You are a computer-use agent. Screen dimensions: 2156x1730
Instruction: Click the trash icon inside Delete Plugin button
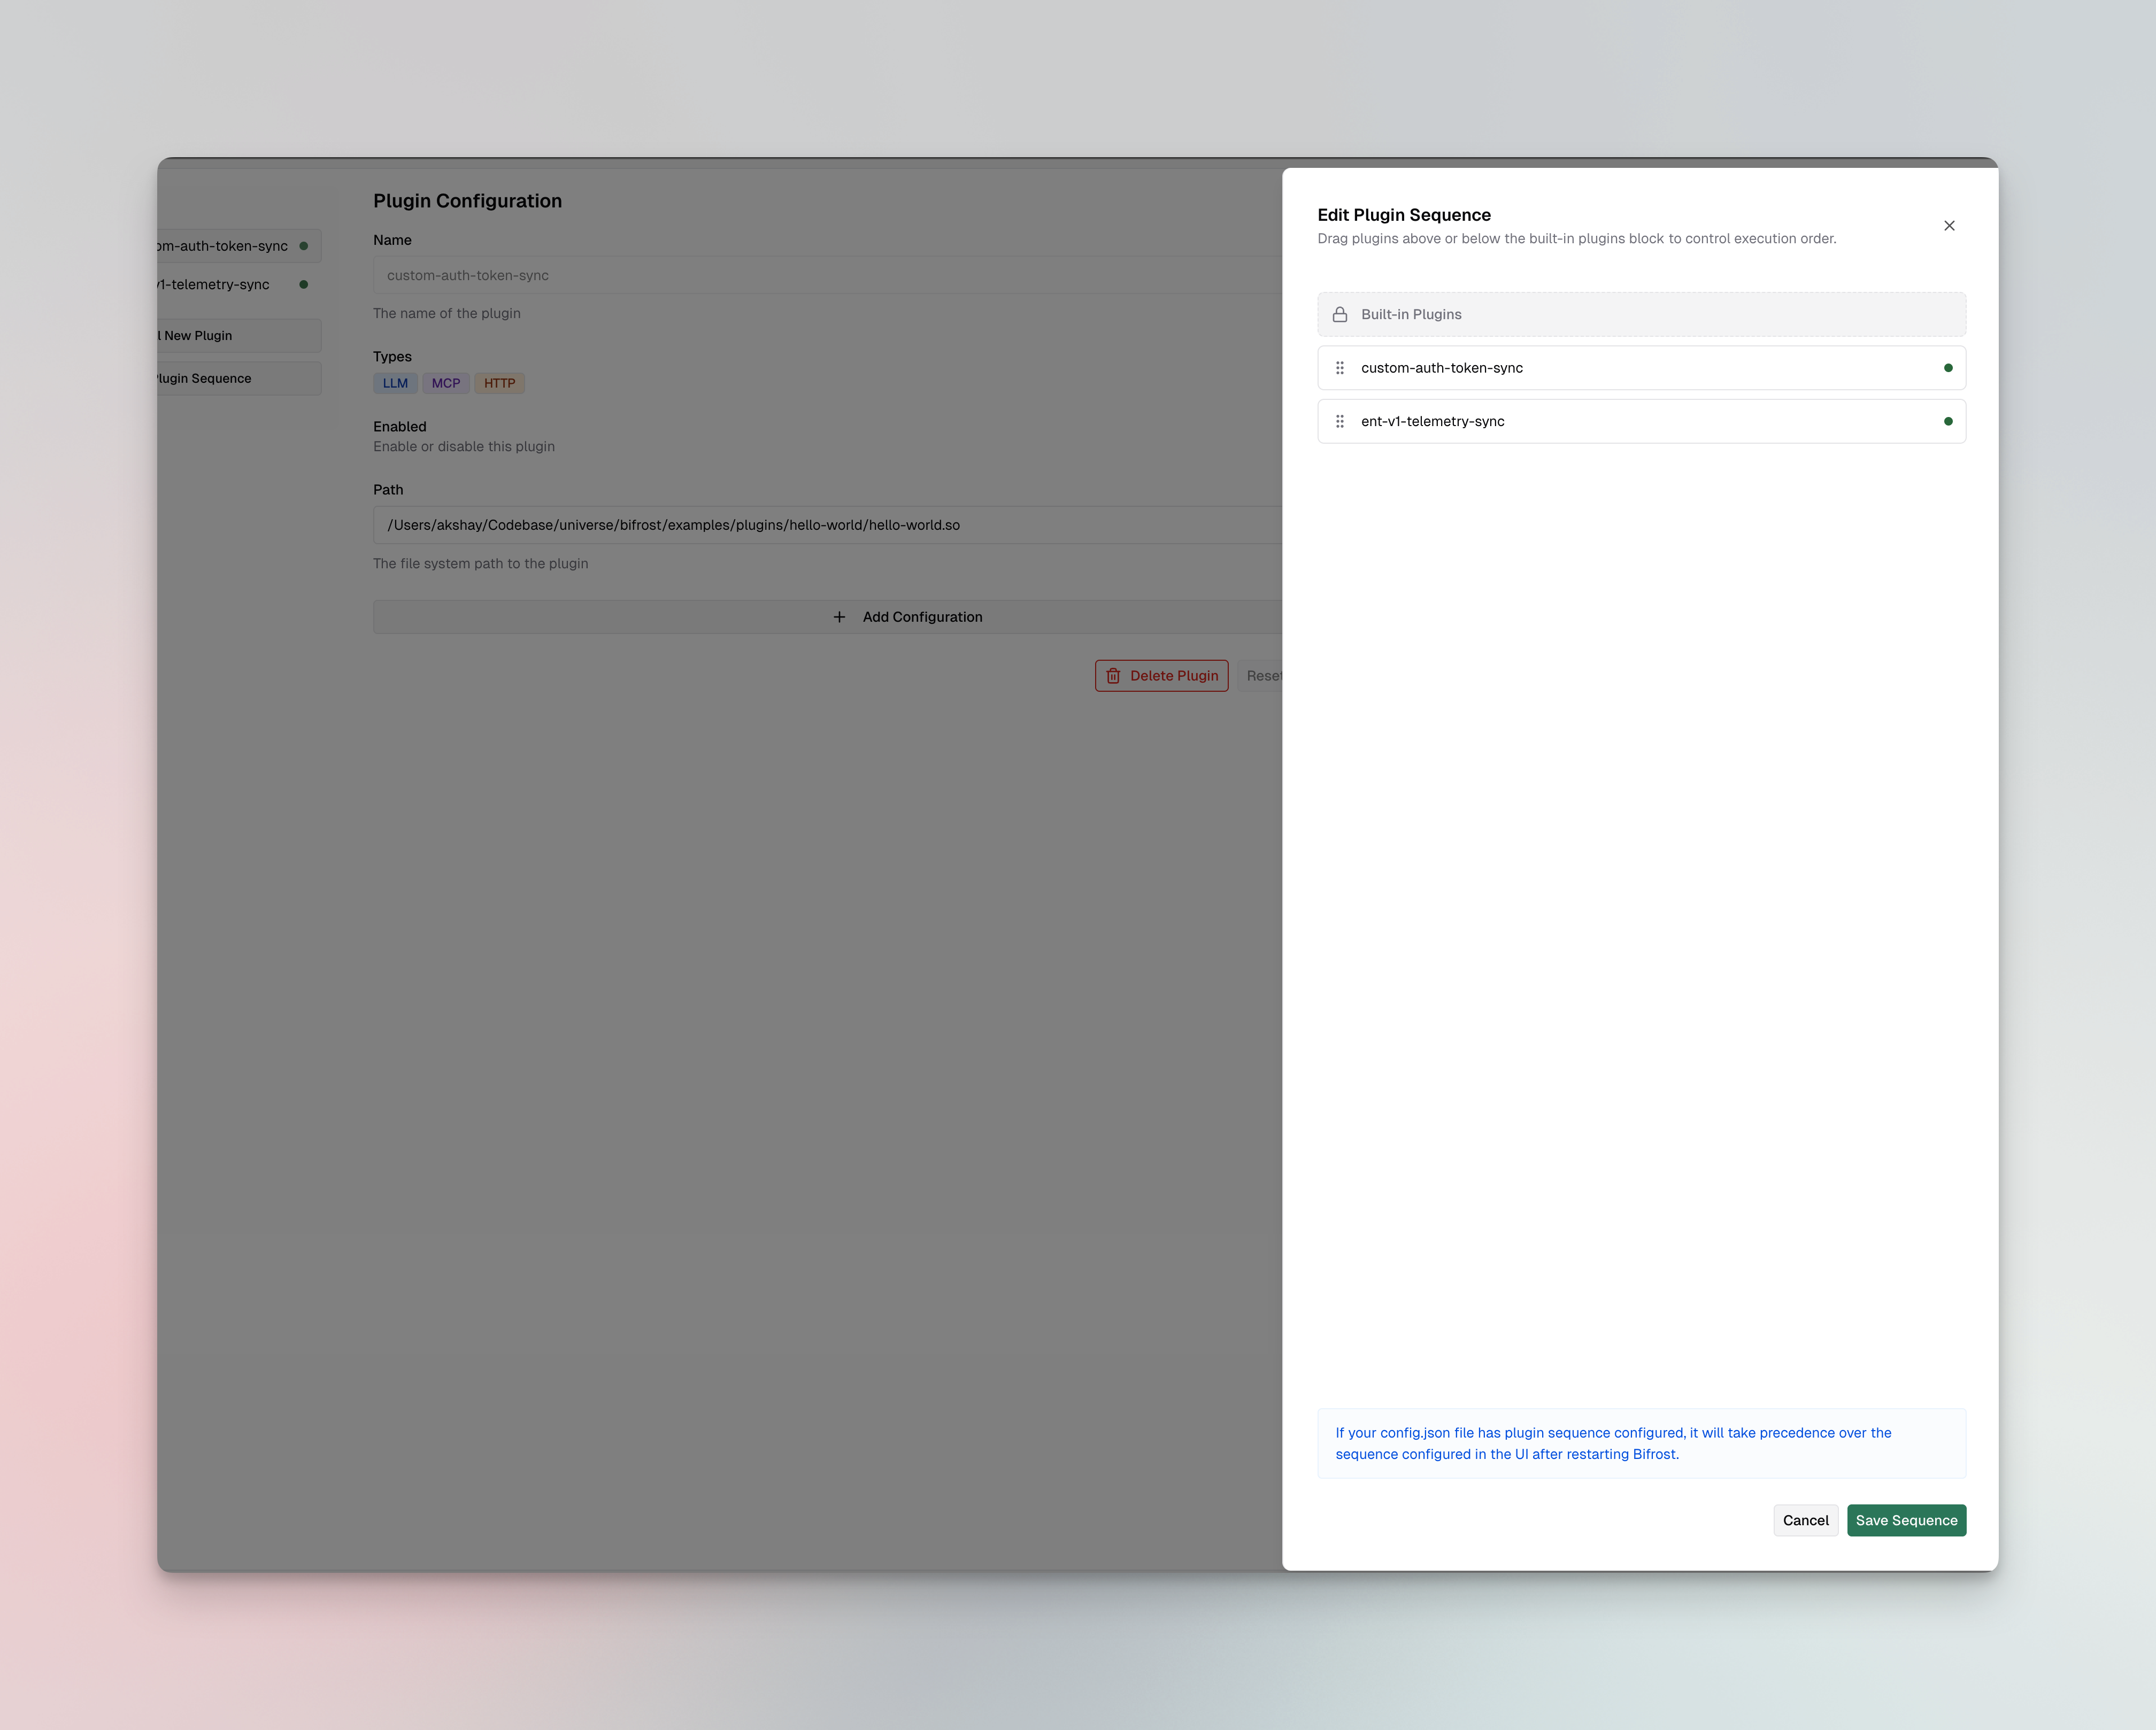(x=1113, y=675)
